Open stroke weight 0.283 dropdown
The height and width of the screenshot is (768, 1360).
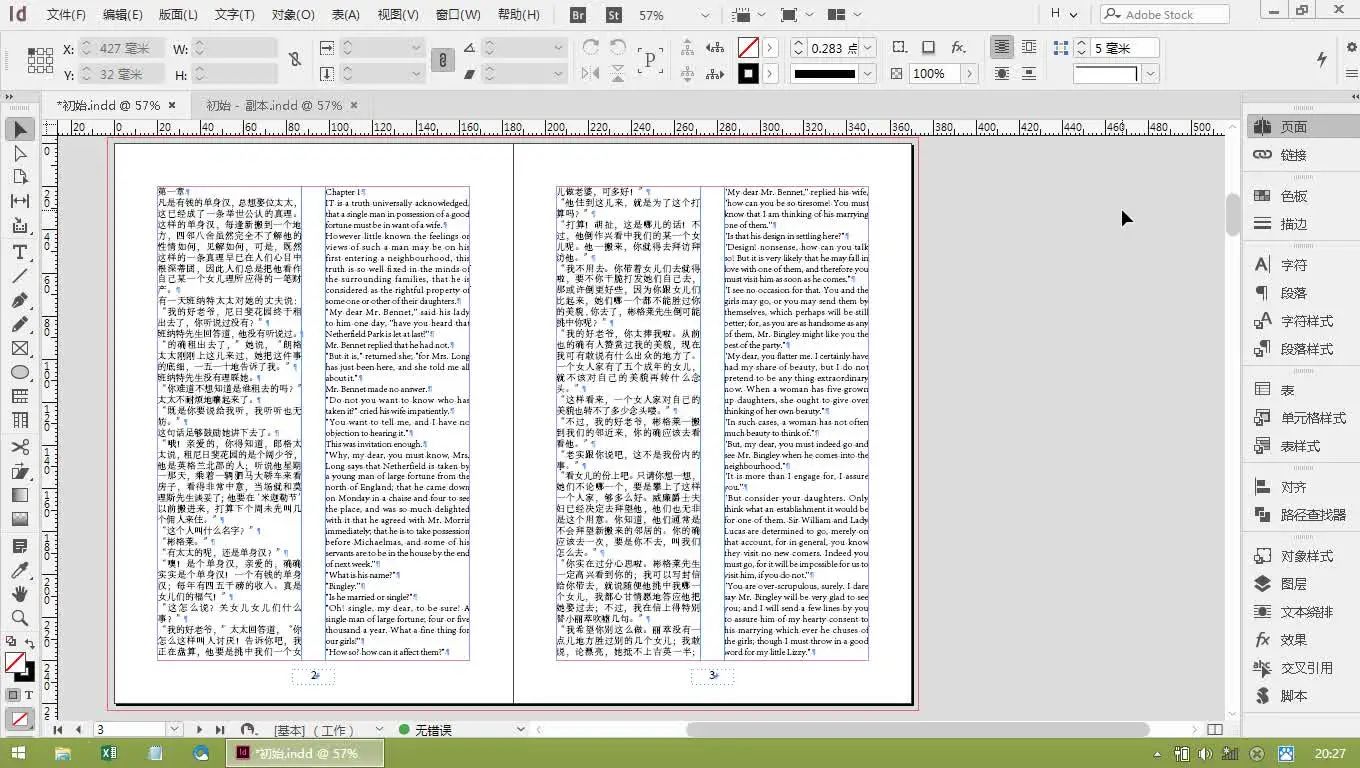868,48
